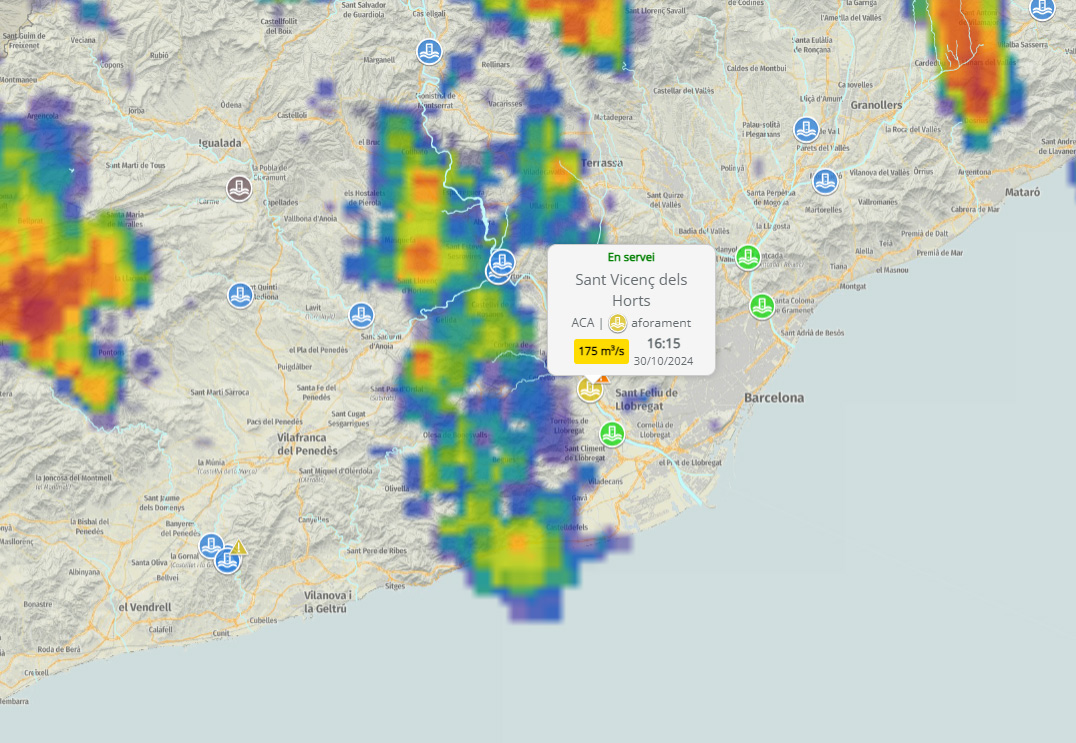This screenshot has height=743, width=1076.
Task: Click the aforament icon inside the popup
Action: (618, 323)
